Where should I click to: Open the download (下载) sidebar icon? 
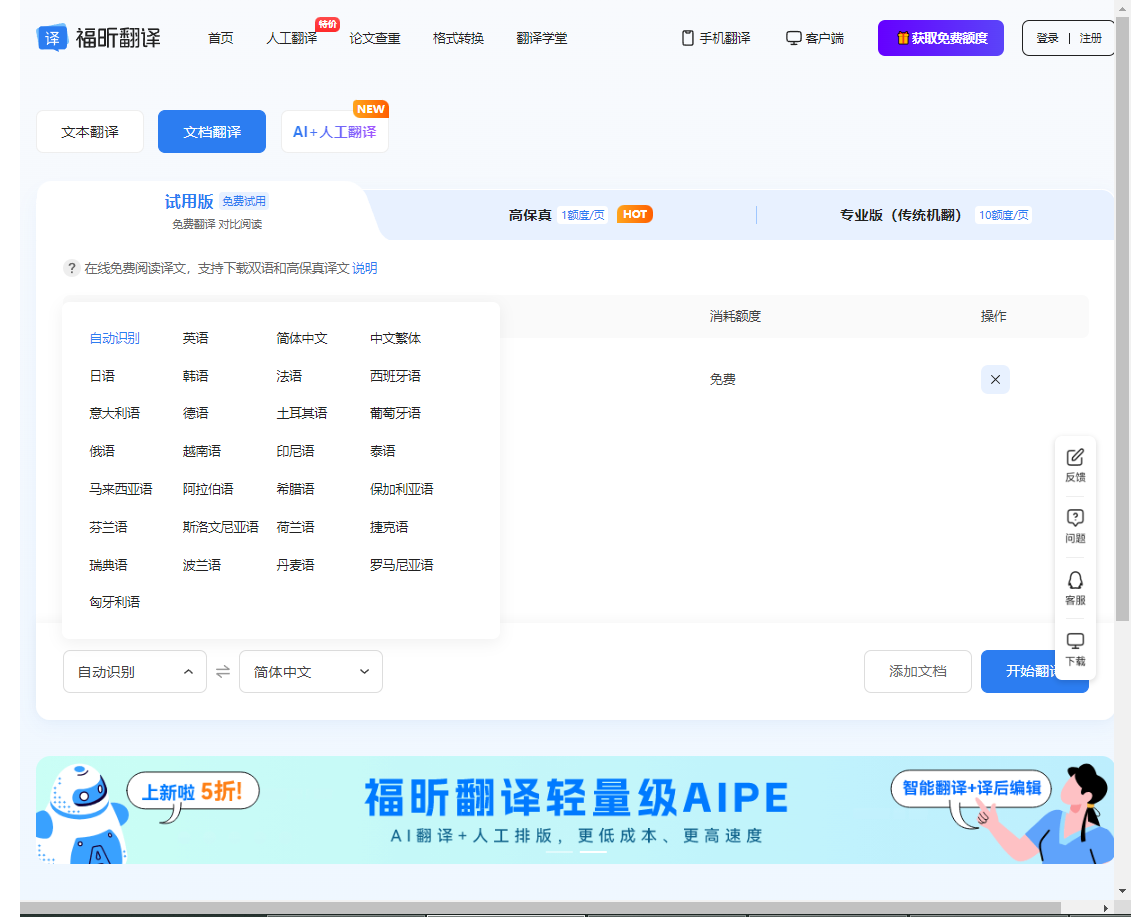point(1075,641)
